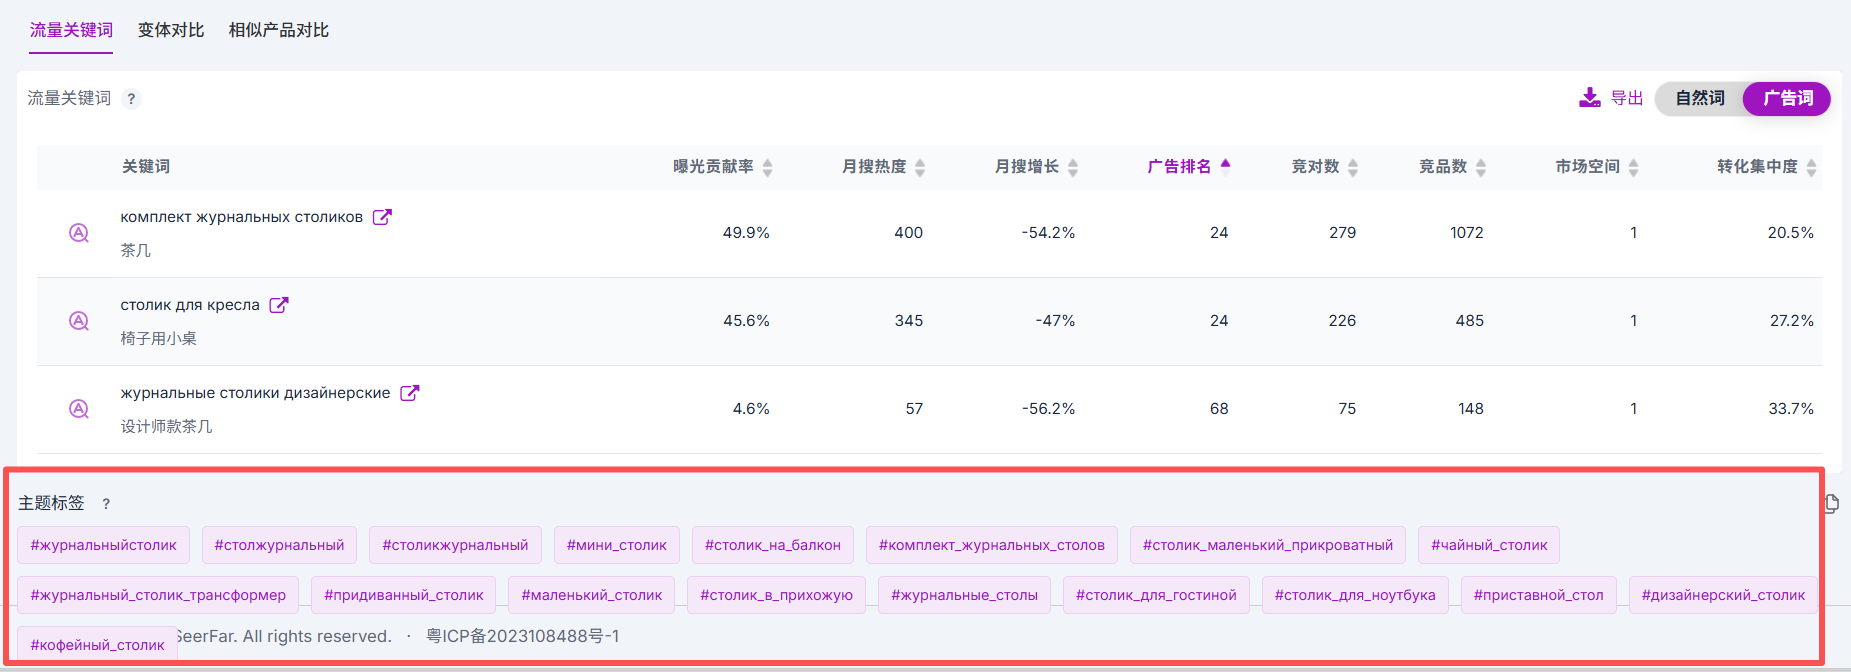Click the ad icon beside столик для кресла
Screen dimensions: 1851x672
[79, 321]
